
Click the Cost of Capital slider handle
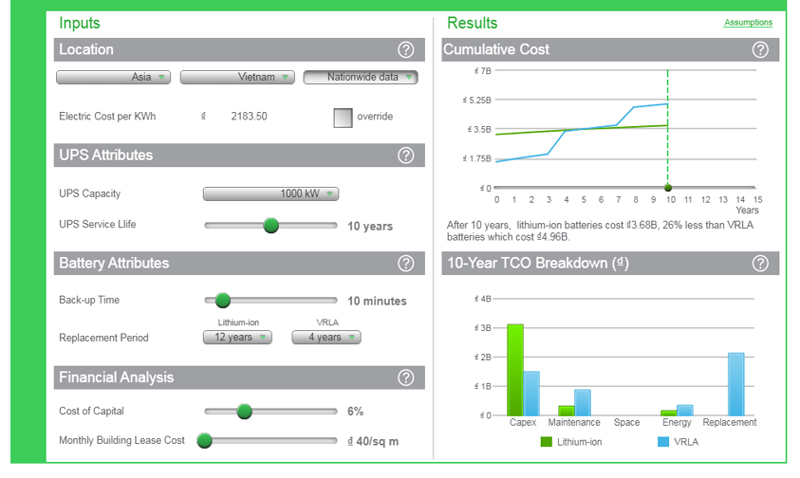click(244, 411)
